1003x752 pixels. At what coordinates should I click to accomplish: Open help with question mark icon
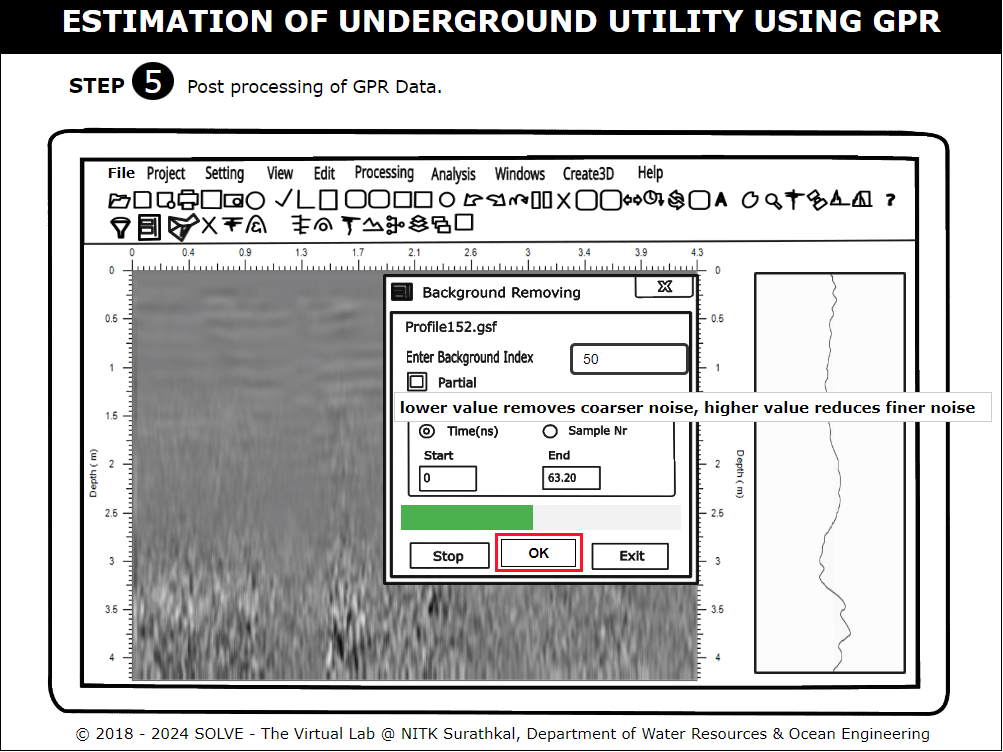click(890, 200)
